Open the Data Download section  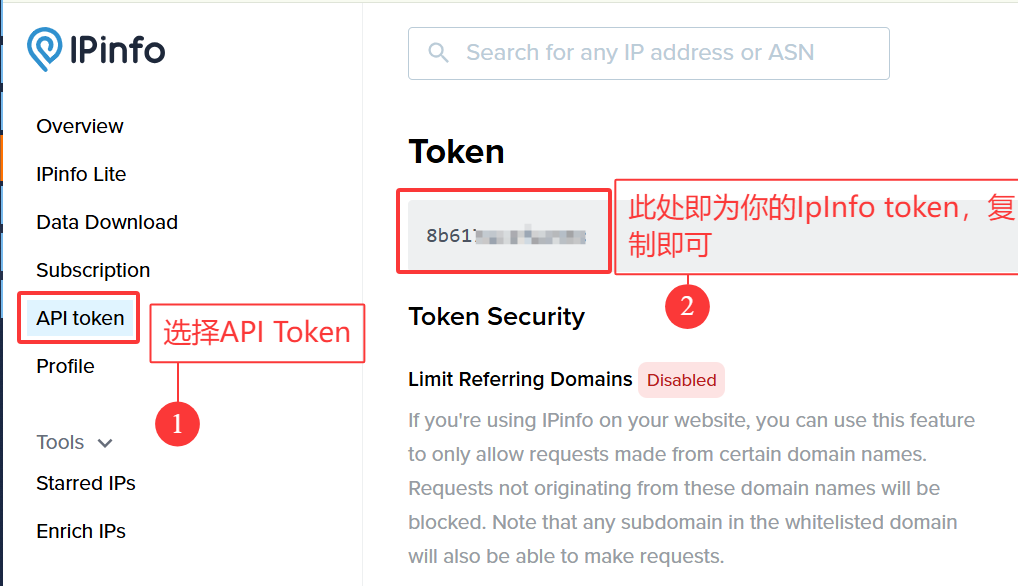[107, 222]
